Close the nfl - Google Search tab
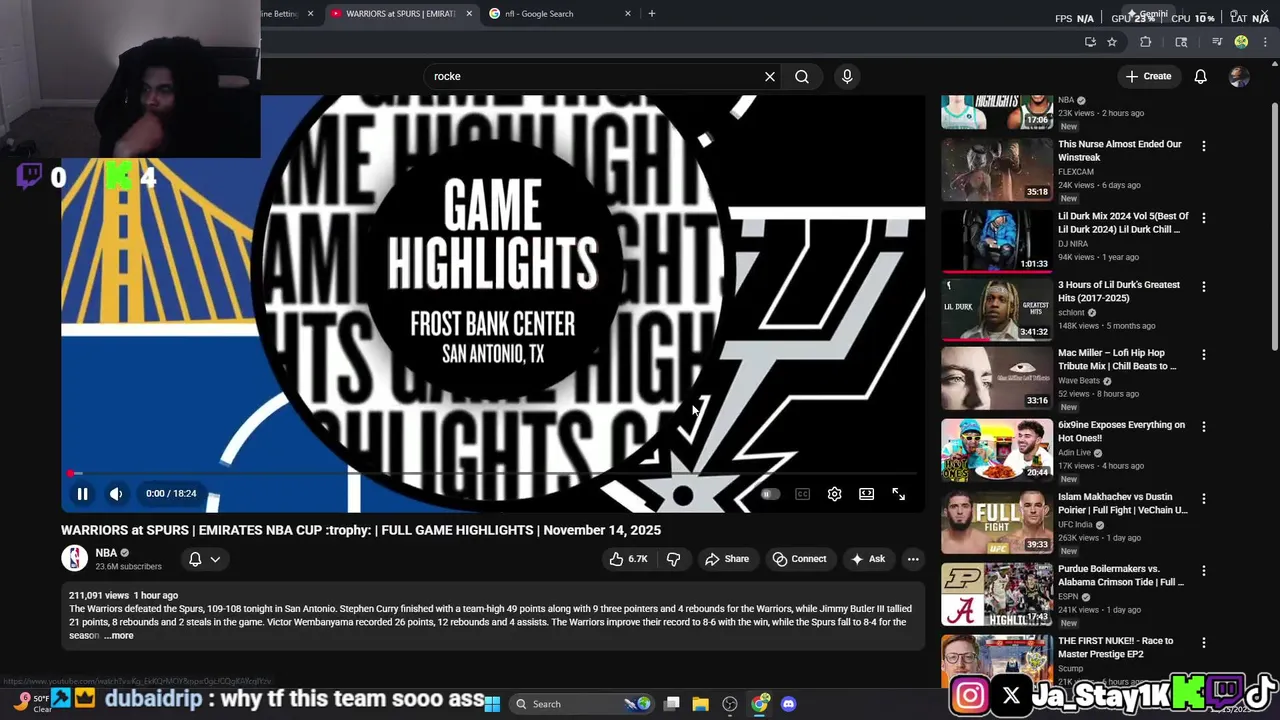Image resolution: width=1280 pixels, height=720 pixels. pyautogui.click(x=628, y=14)
